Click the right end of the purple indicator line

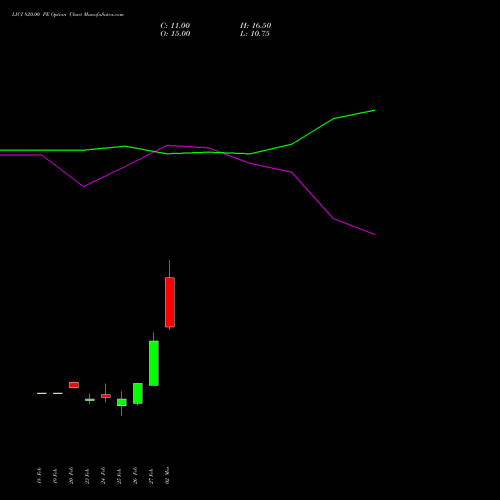click(x=374, y=234)
